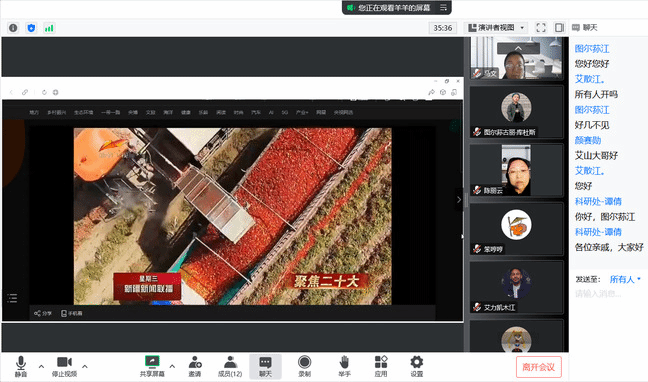Expand audio options arrow beside 静音

41,366
